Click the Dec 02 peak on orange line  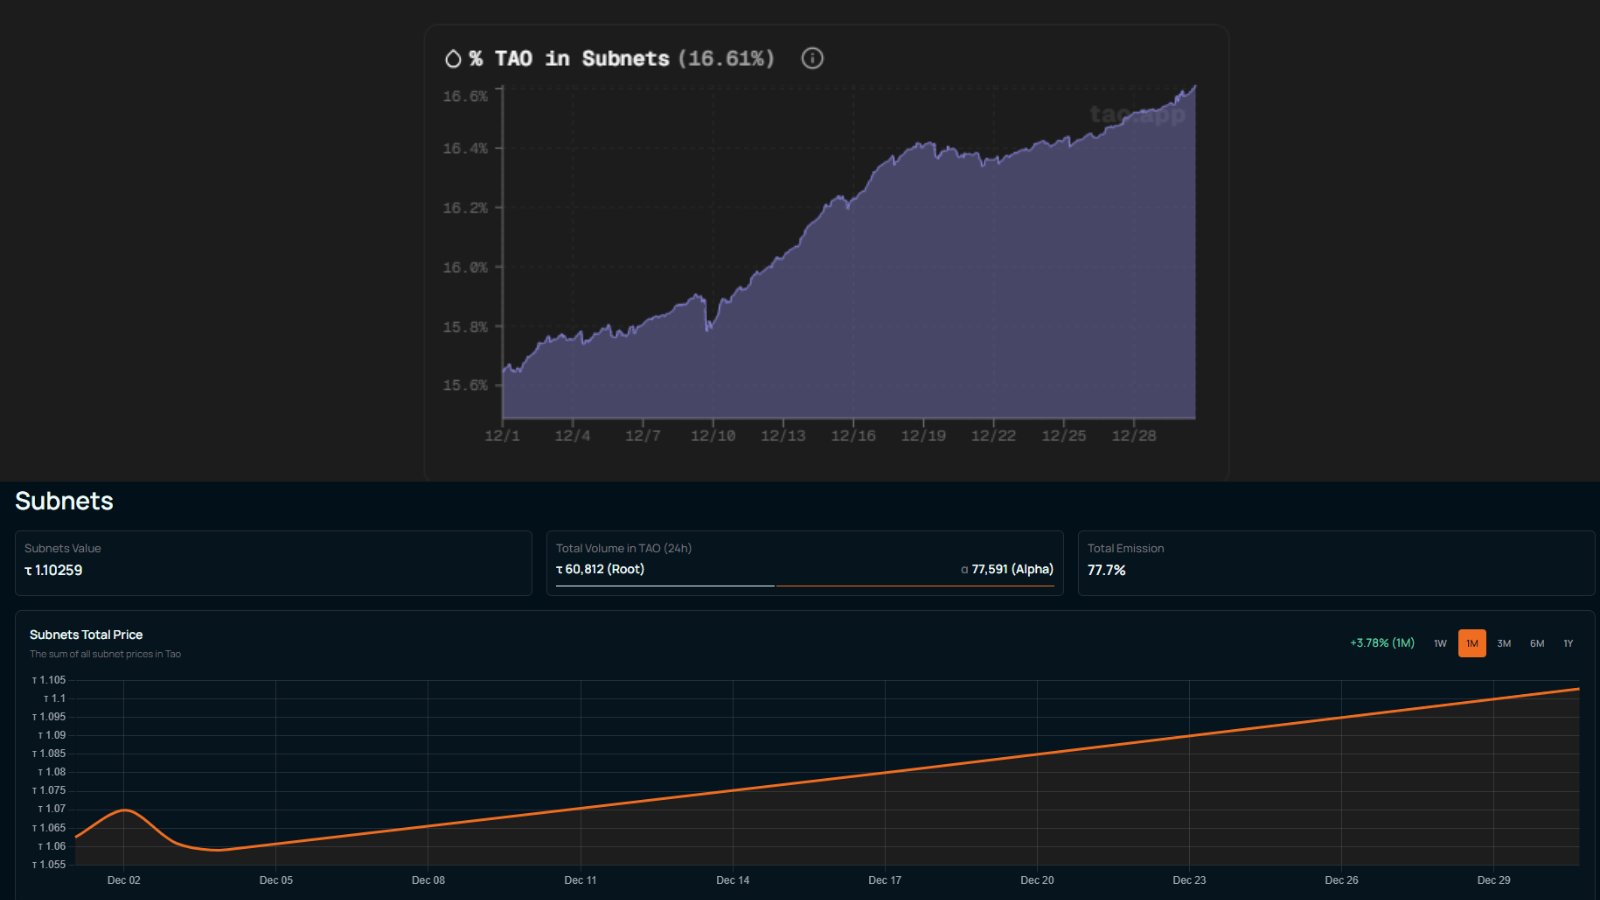tap(124, 810)
